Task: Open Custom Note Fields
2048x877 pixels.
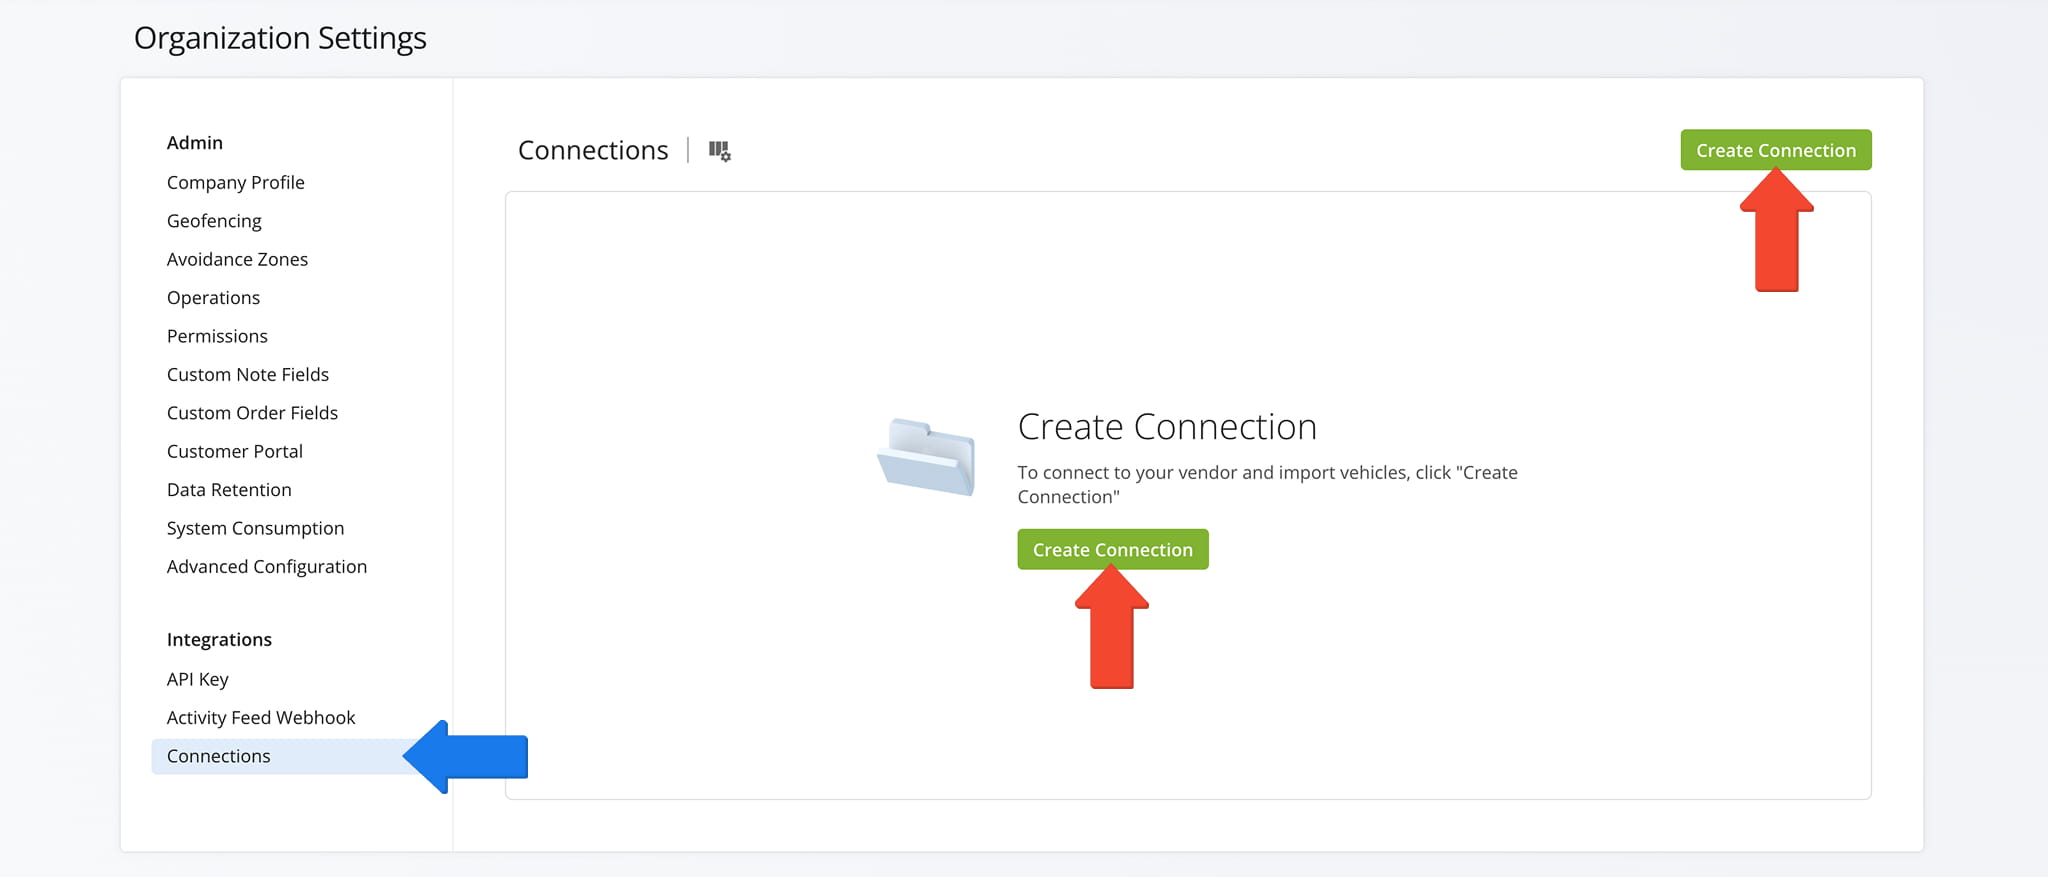Action: coord(247,374)
